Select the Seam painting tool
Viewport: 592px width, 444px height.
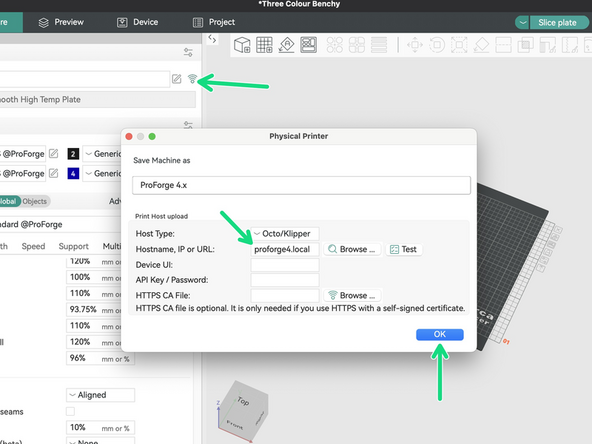pos(570,45)
